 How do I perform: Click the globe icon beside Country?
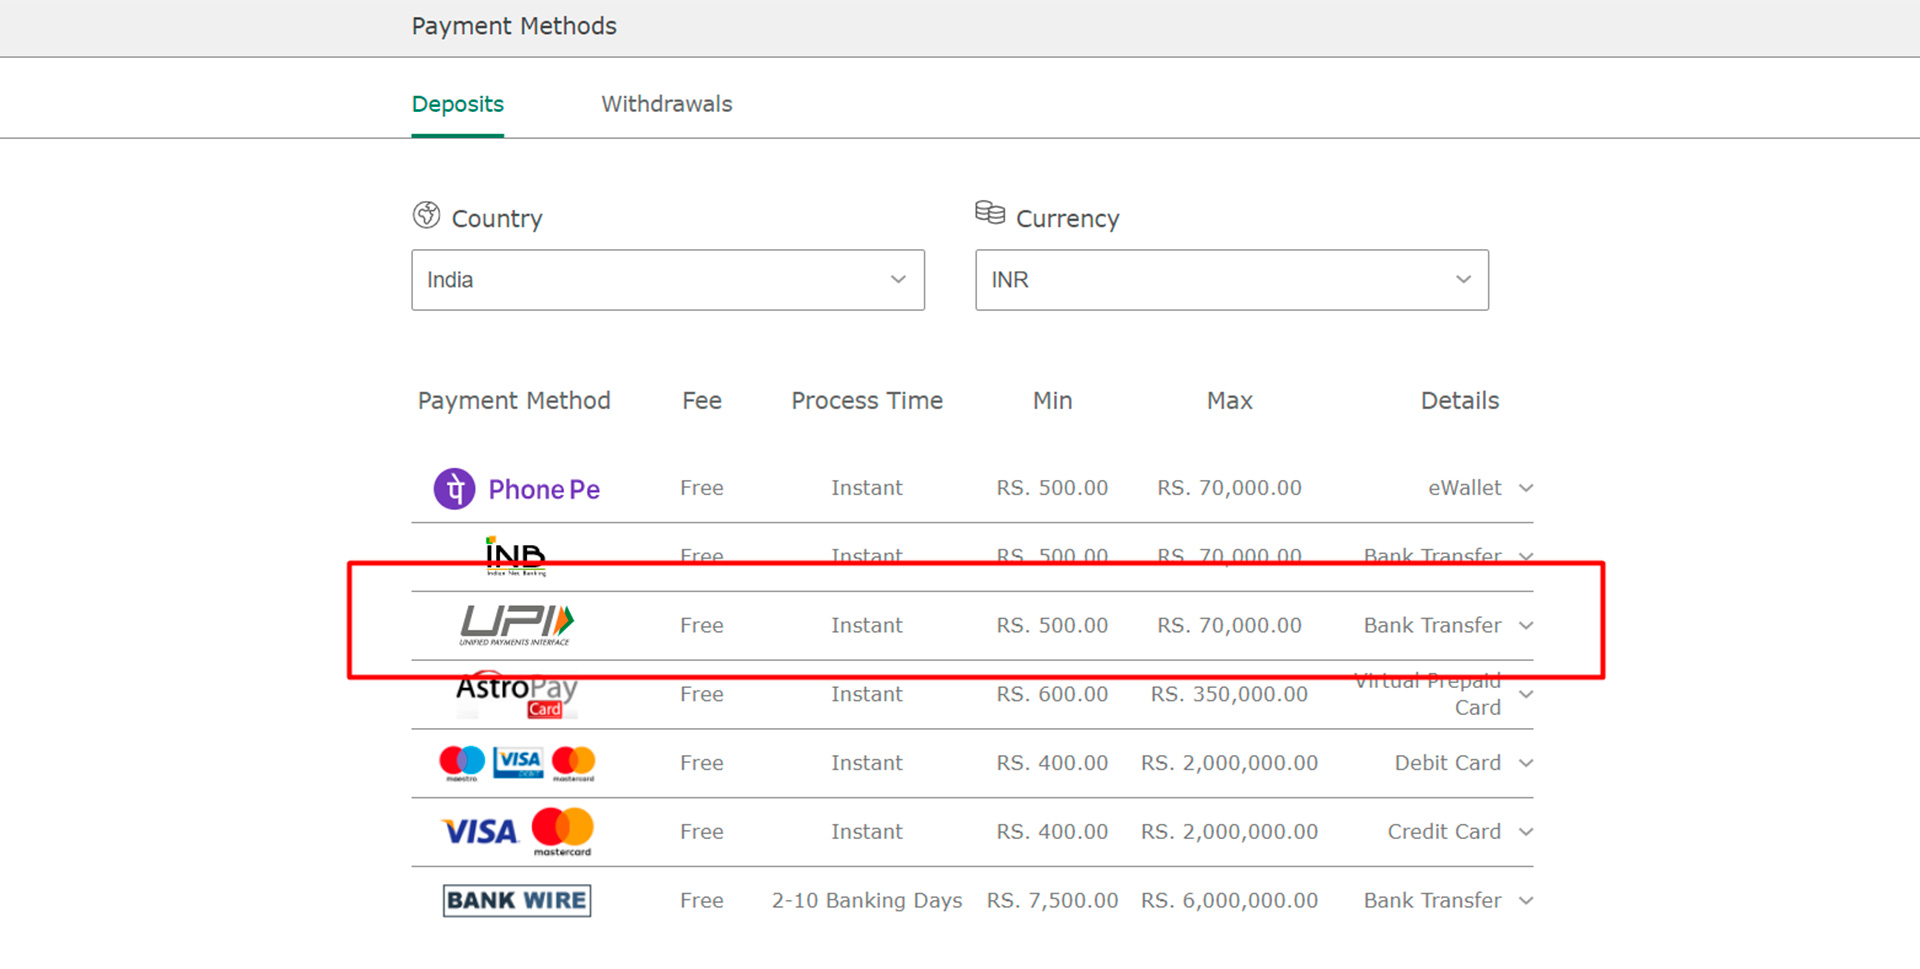pyautogui.click(x=425, y=214)
